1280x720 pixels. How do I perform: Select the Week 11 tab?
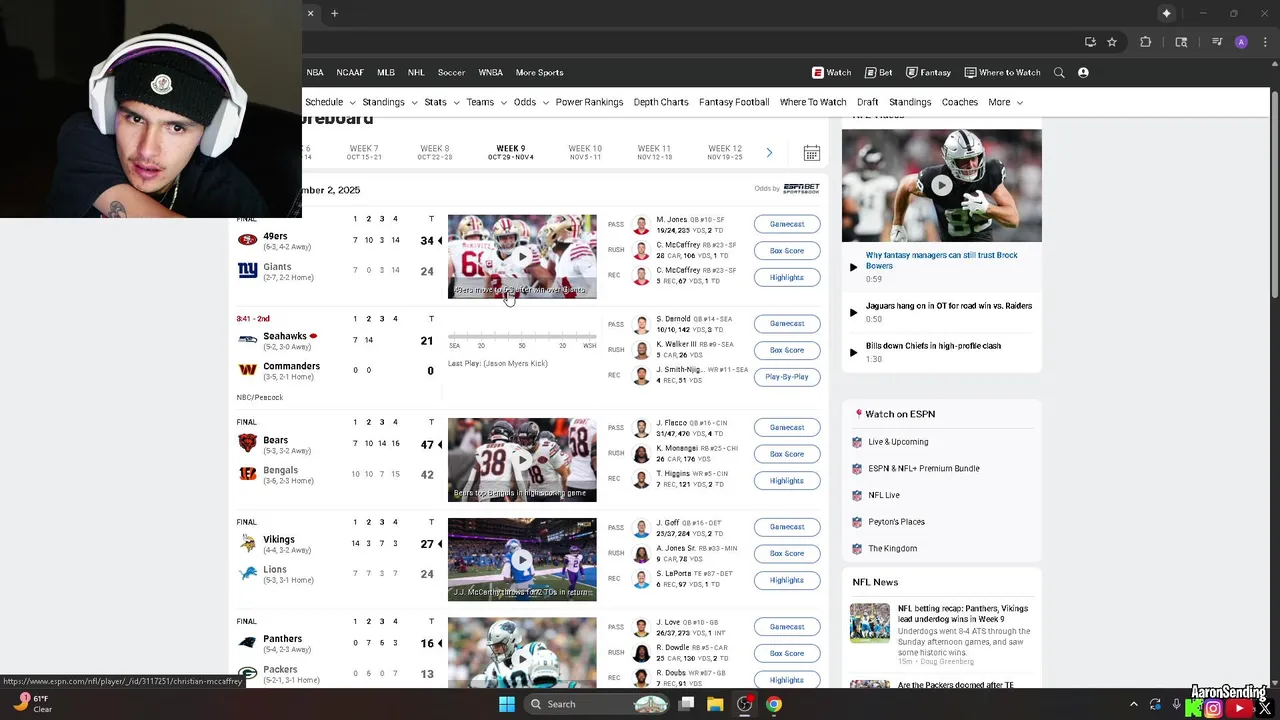[654, 152]
